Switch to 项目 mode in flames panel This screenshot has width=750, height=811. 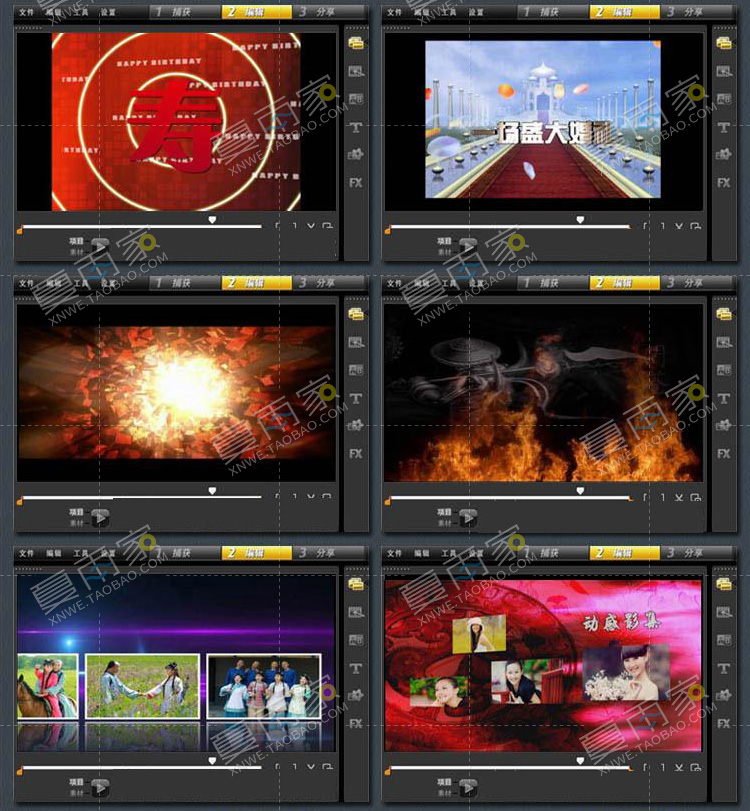(444, 512)
